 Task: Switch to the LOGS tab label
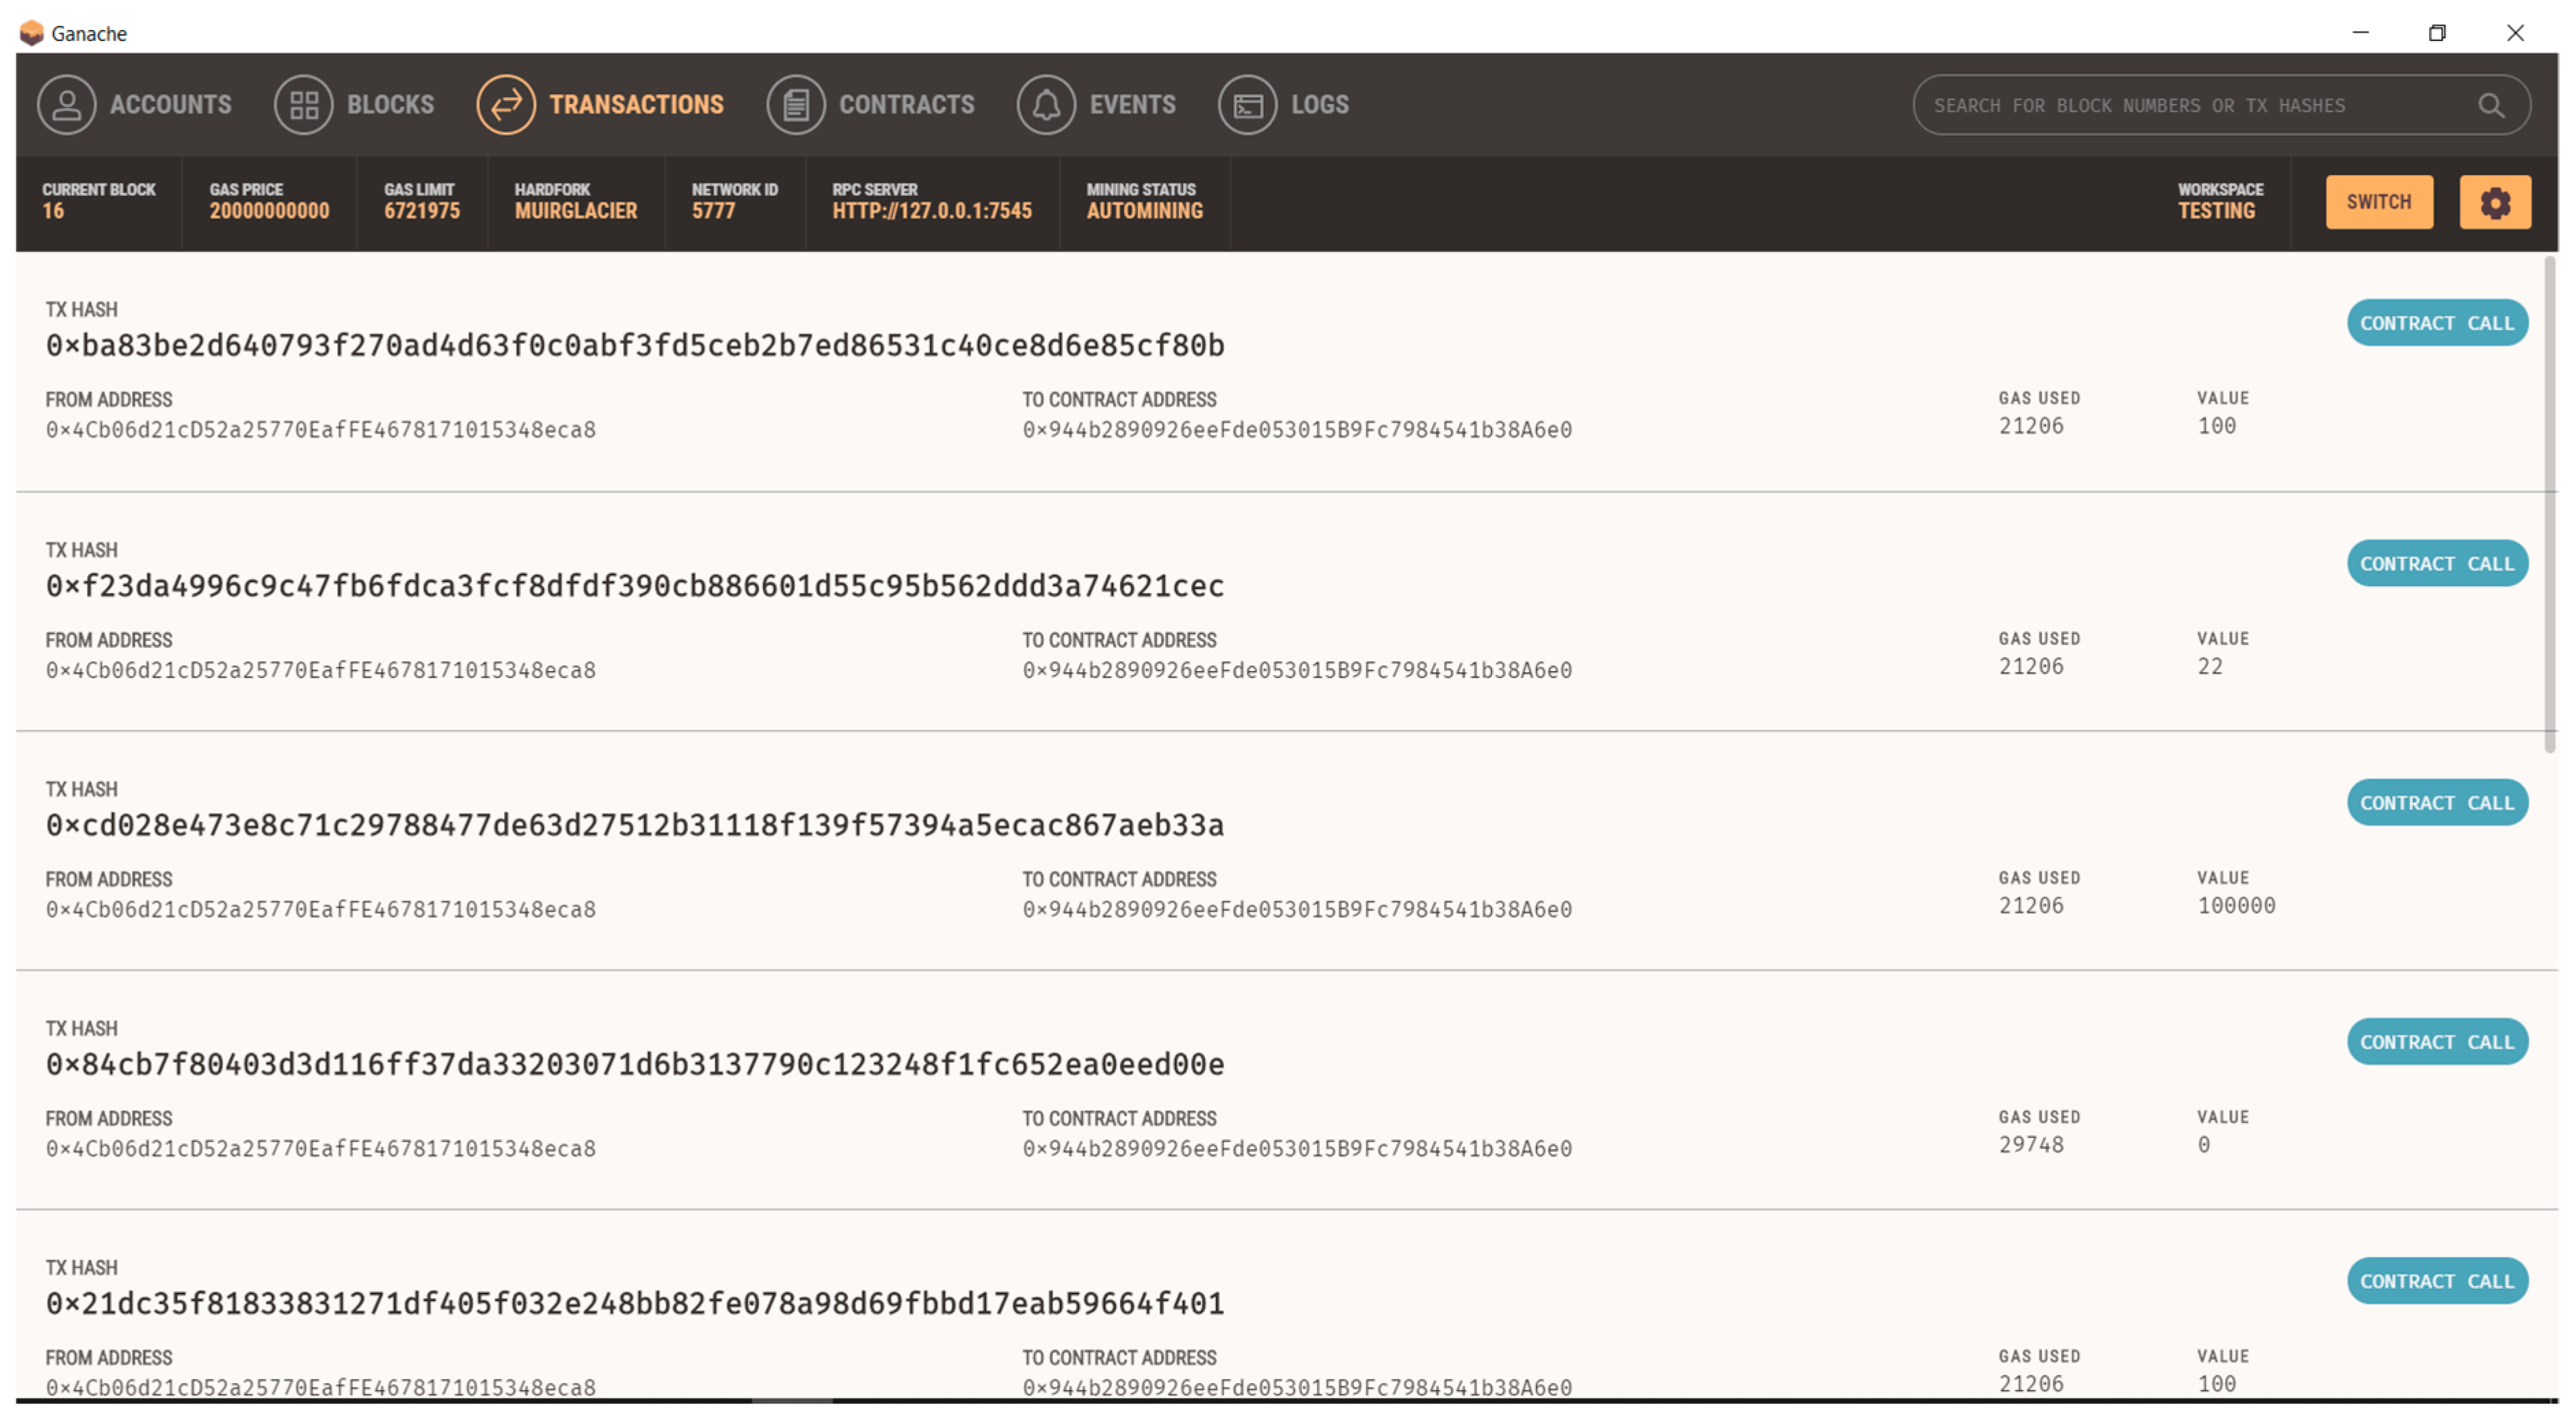coord(1319,104)
